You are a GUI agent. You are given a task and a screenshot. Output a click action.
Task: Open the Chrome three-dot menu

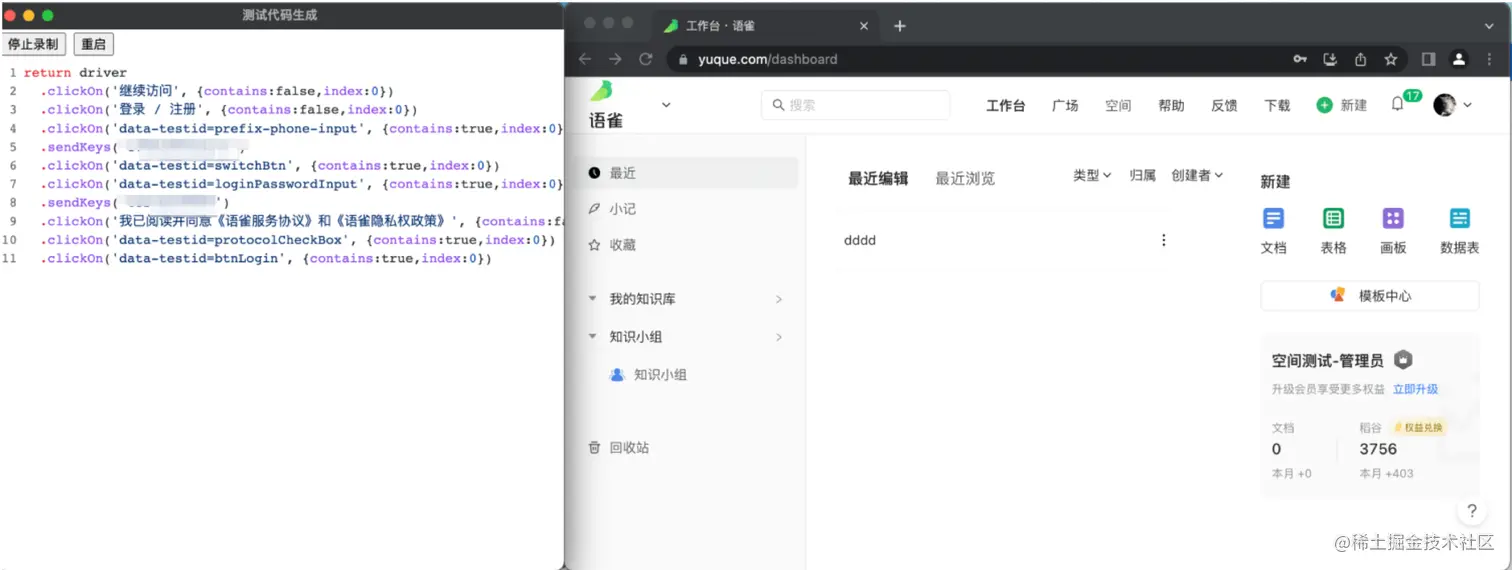click(x=1490, y=59)
